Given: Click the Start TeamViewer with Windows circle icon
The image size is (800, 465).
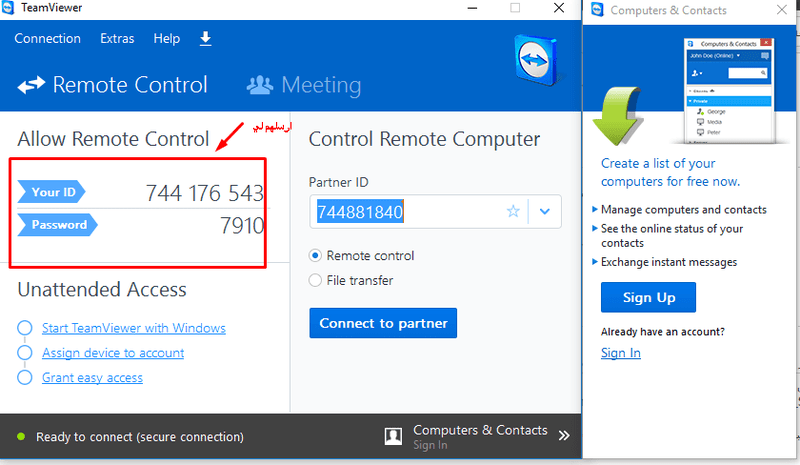Looking at the screenshot, I should (25, 328).
